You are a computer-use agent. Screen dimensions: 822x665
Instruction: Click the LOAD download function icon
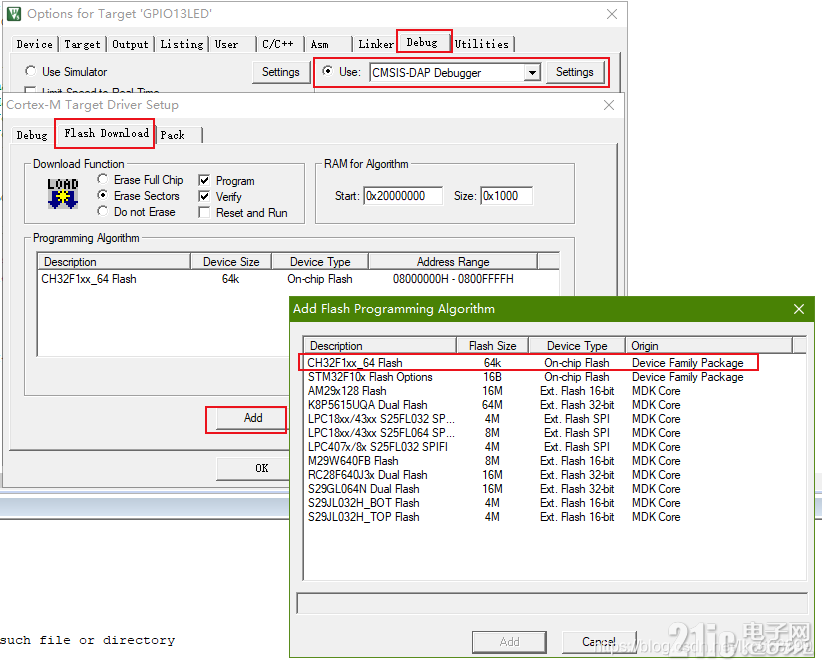pyautogui.click(x=63, y=193)
